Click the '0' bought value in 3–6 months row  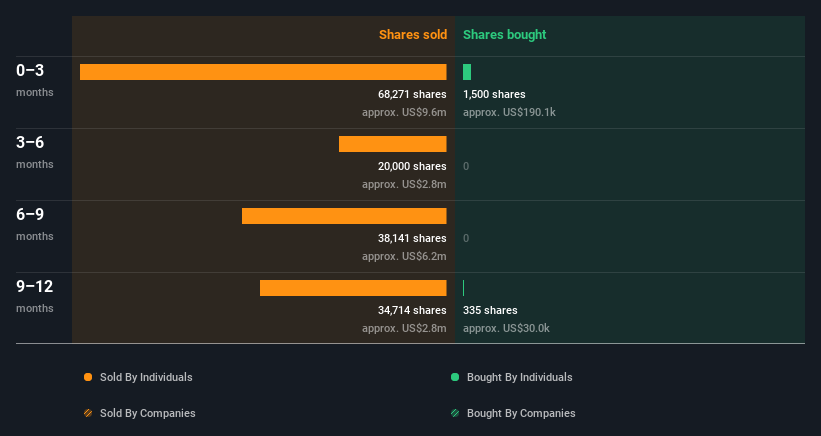click(x=466, y=166)
